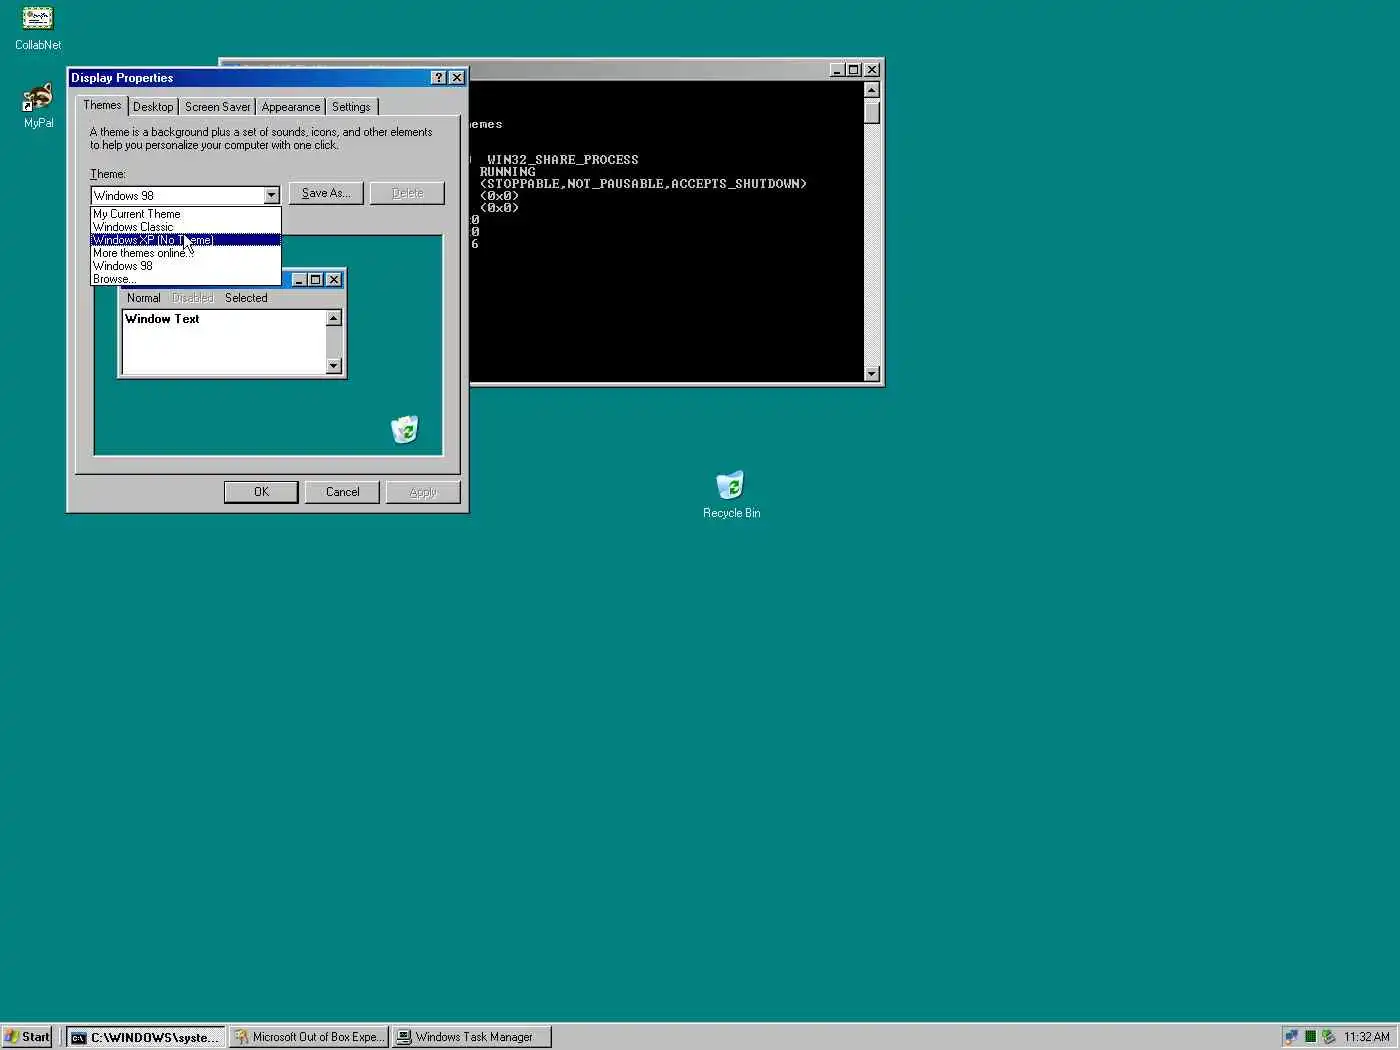1400x1050 pixels.
Task: Open the Screen Saver tab
Action: [x=217, y=107]
